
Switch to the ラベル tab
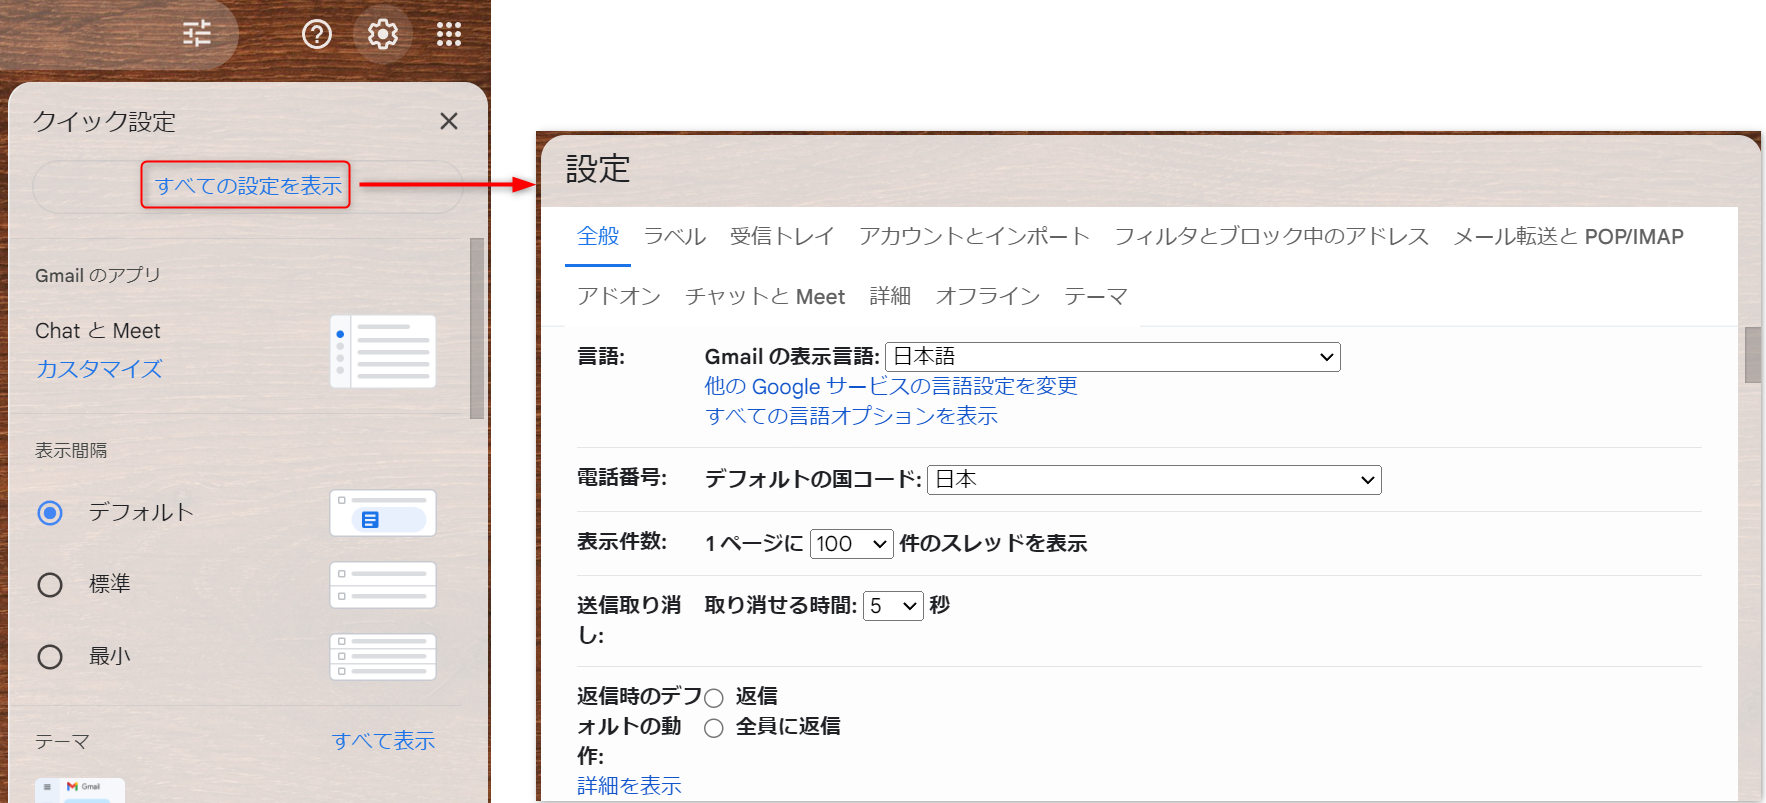[x=675, y=236]
